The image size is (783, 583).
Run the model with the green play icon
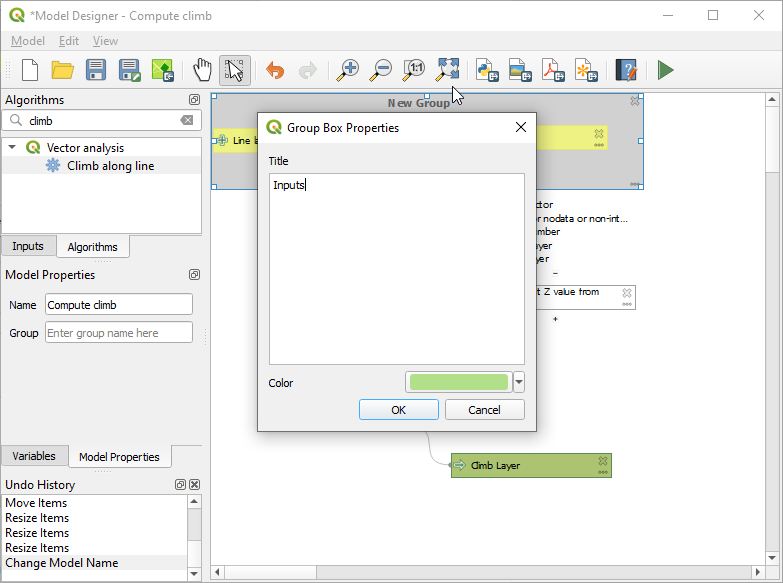point(665,70)
